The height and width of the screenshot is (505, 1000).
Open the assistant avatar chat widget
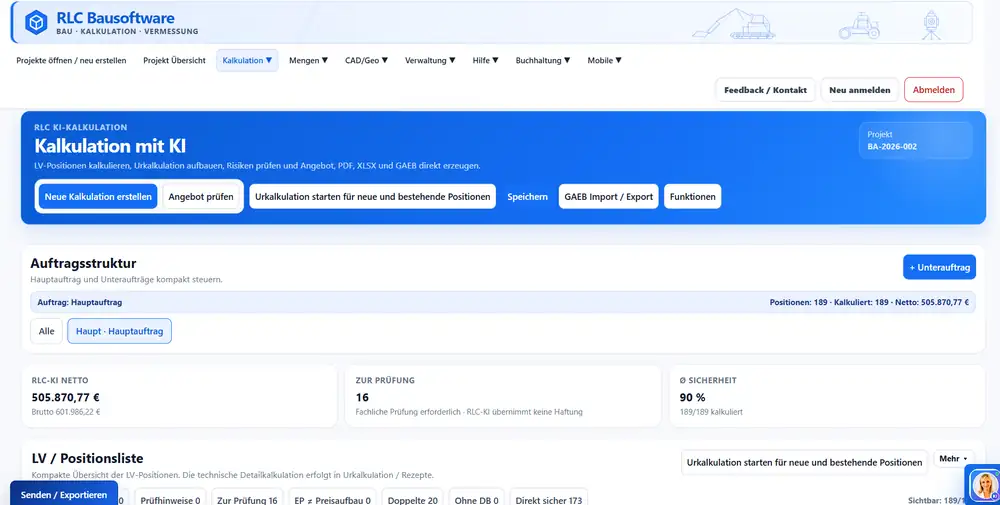pos(985,485)
